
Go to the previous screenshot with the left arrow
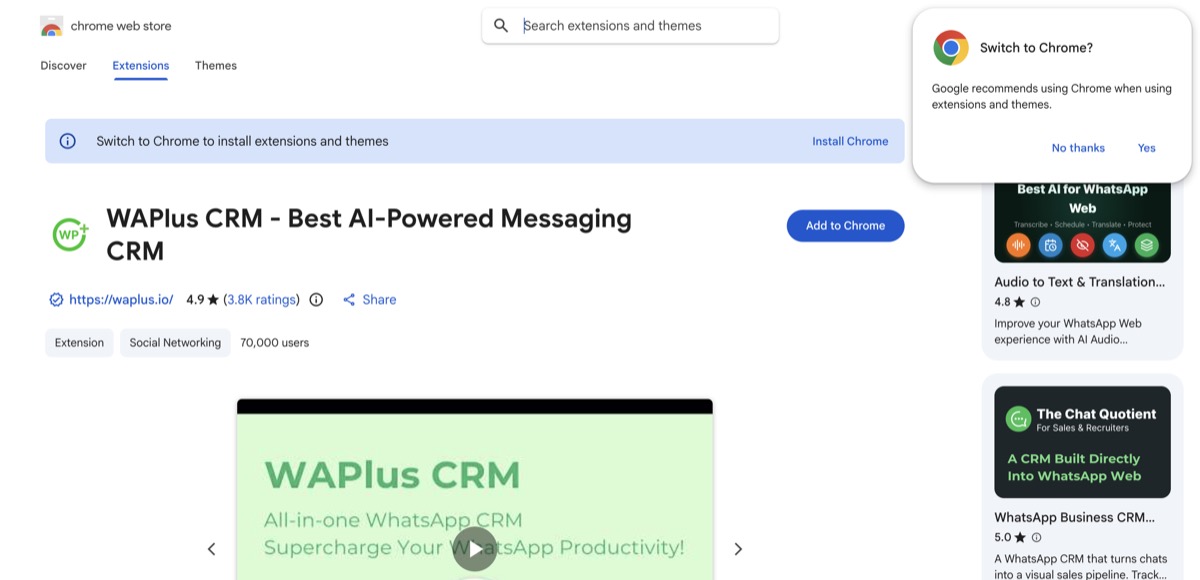pos(212,549)
